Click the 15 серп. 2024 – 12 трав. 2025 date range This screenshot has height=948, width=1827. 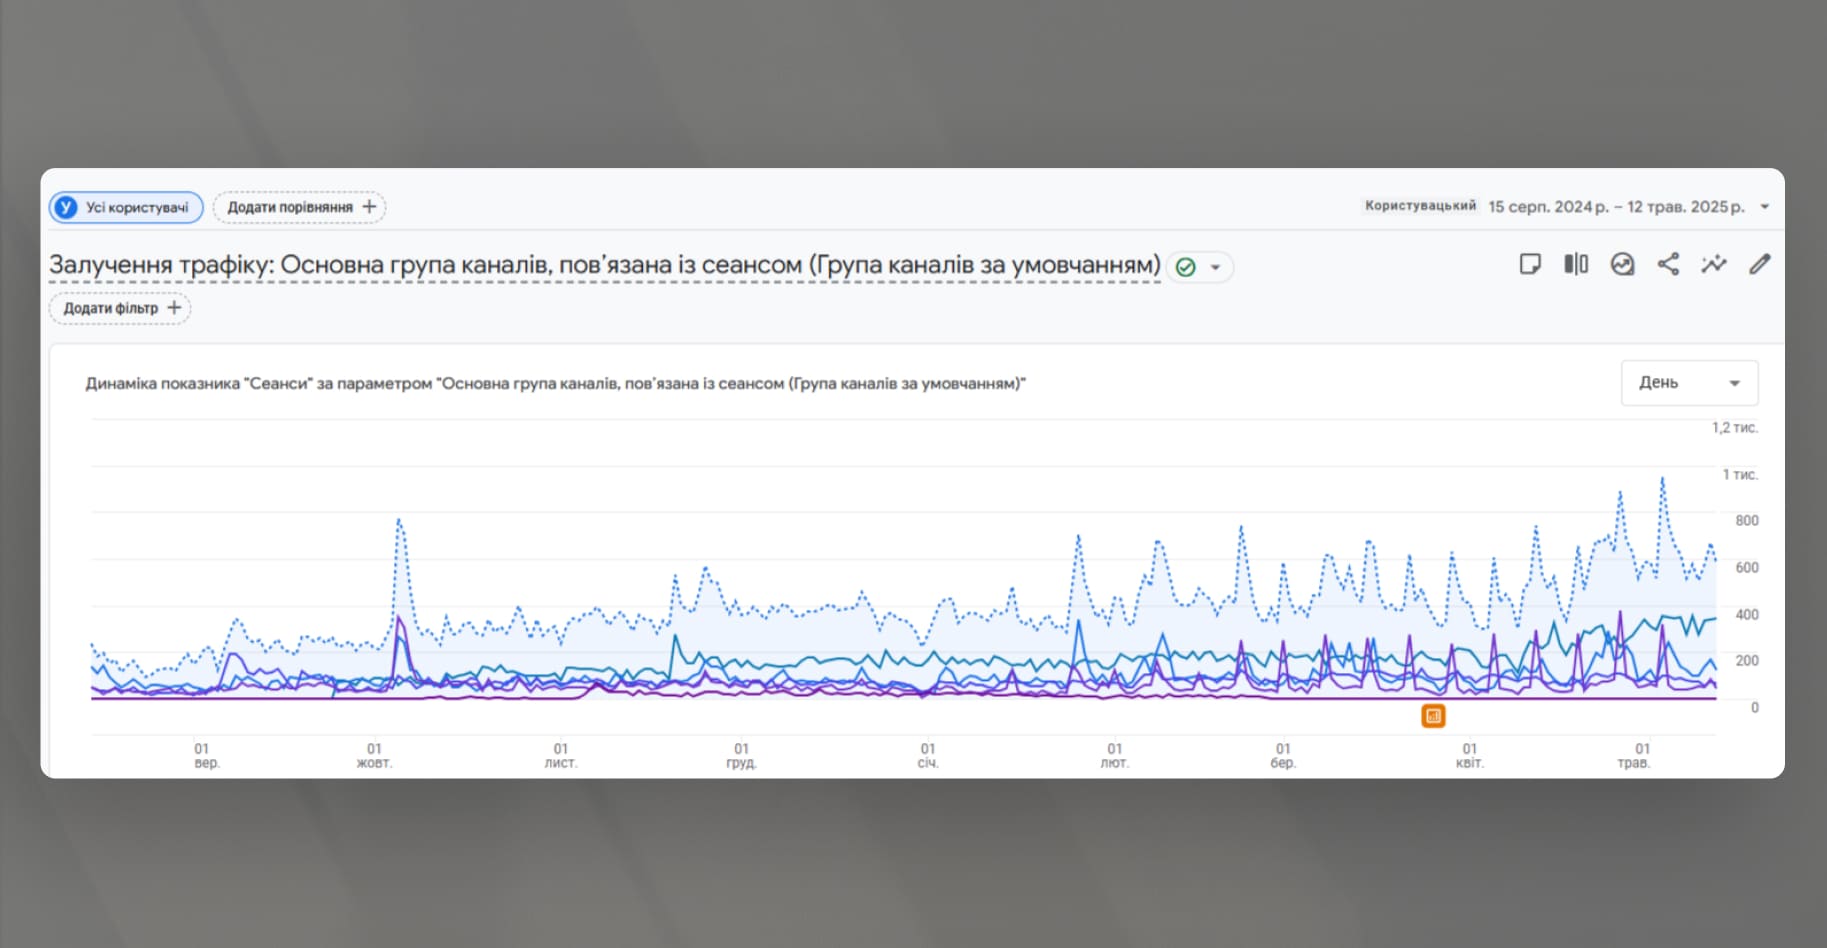(x=1615, y=207)
